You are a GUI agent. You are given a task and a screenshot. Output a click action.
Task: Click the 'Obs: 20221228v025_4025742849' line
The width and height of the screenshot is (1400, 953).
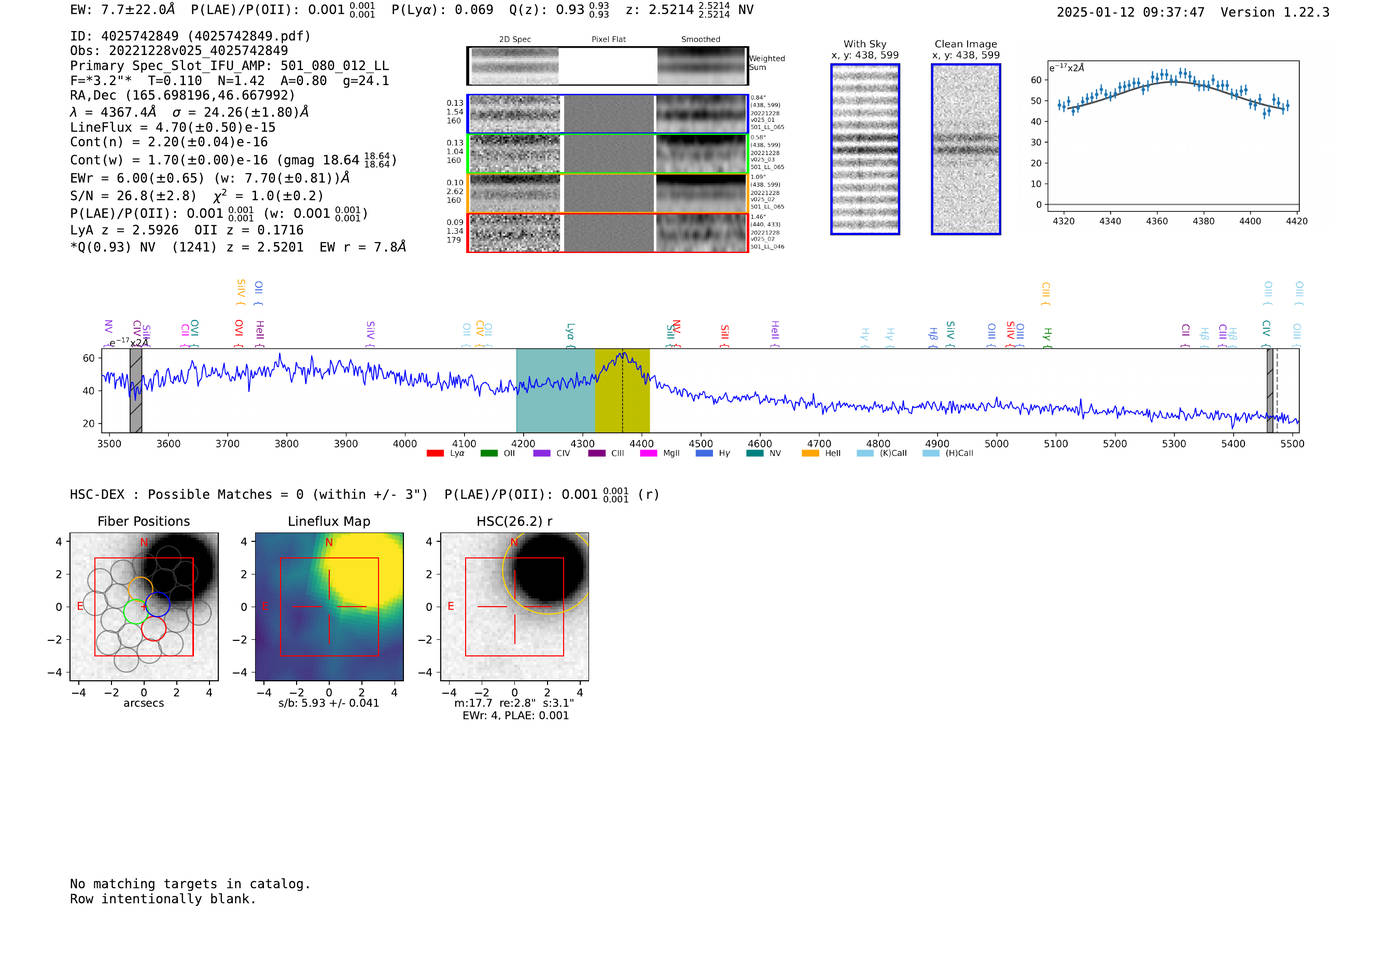click(179, 51)
